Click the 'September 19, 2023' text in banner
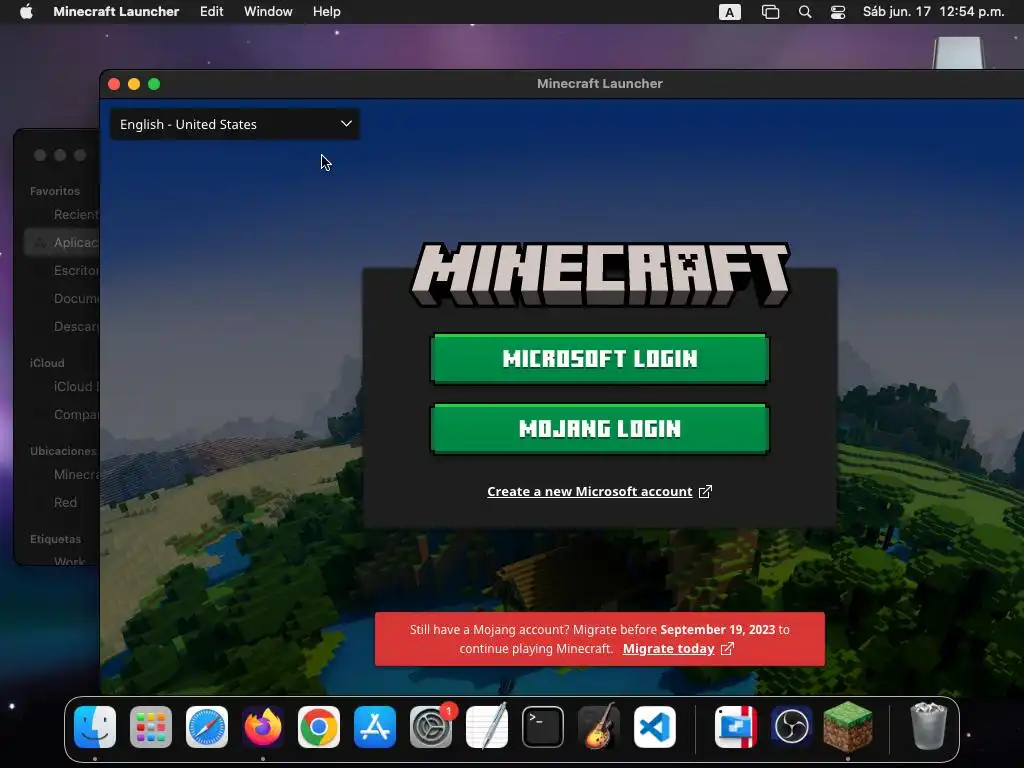 click(x=718, y=630)
